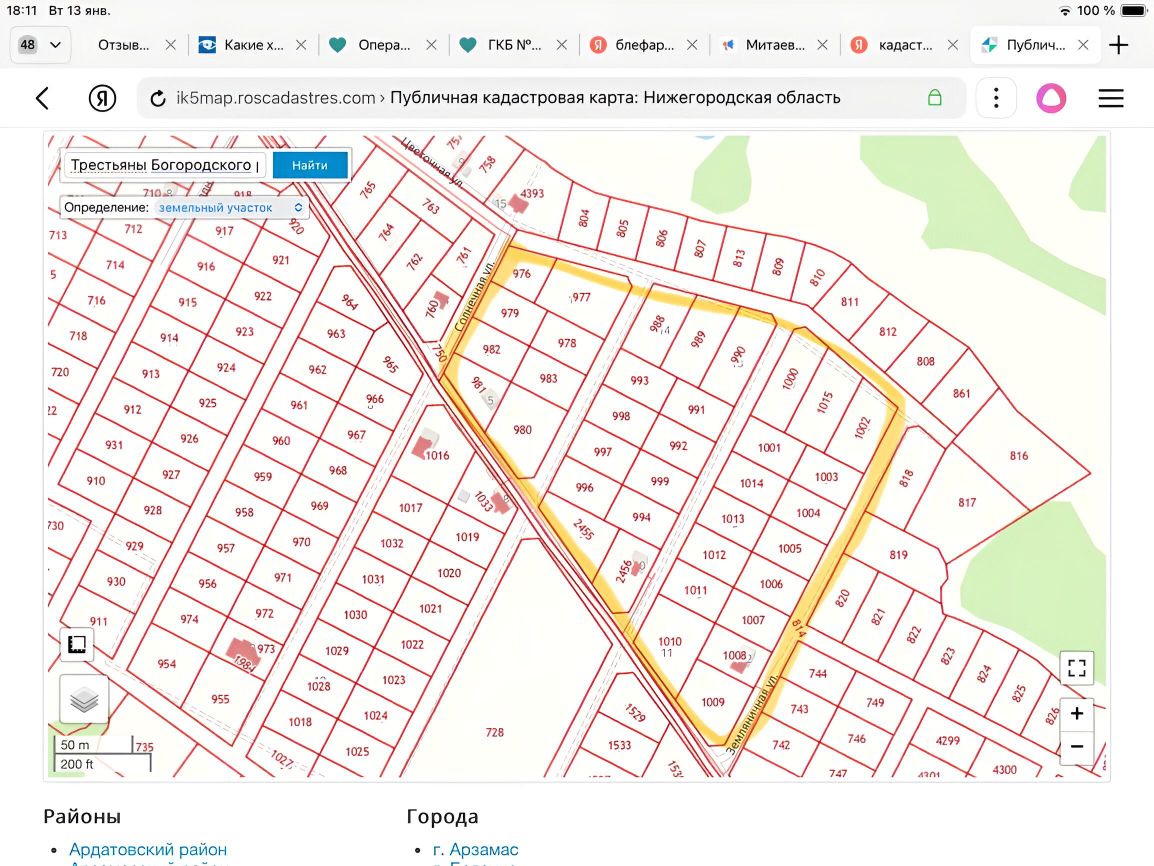Screen dimensions: 1154x866
Task: Select parcel 816 on the map
Action: click(x=1019, y=455)
